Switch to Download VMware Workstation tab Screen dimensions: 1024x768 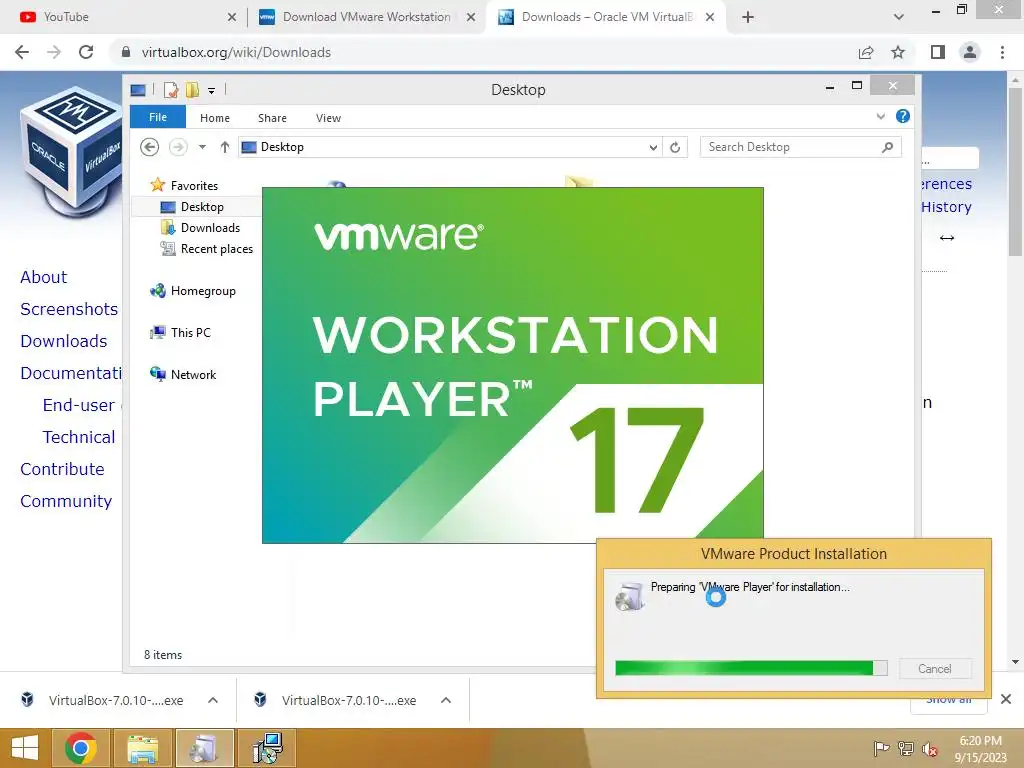click(x=366, y=17)
